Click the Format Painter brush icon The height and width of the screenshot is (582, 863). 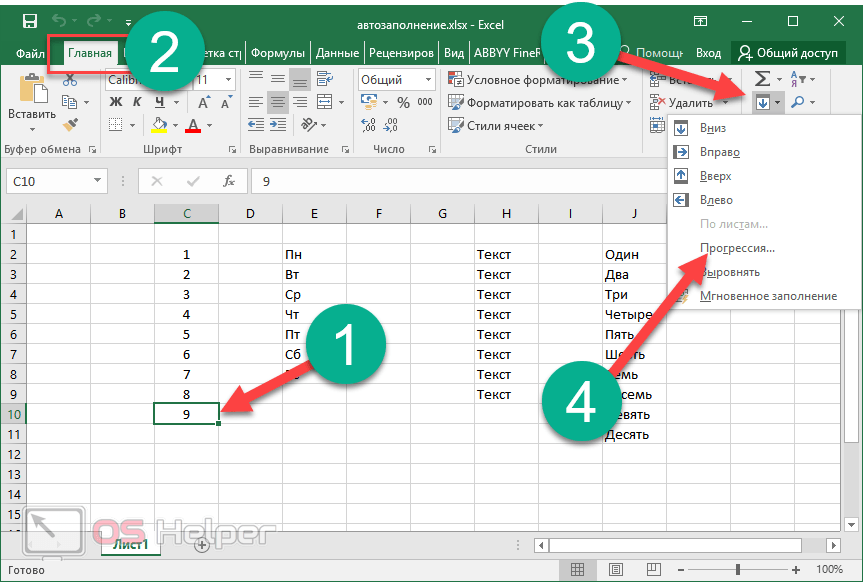pyautogui.click(x=69, y=125)
